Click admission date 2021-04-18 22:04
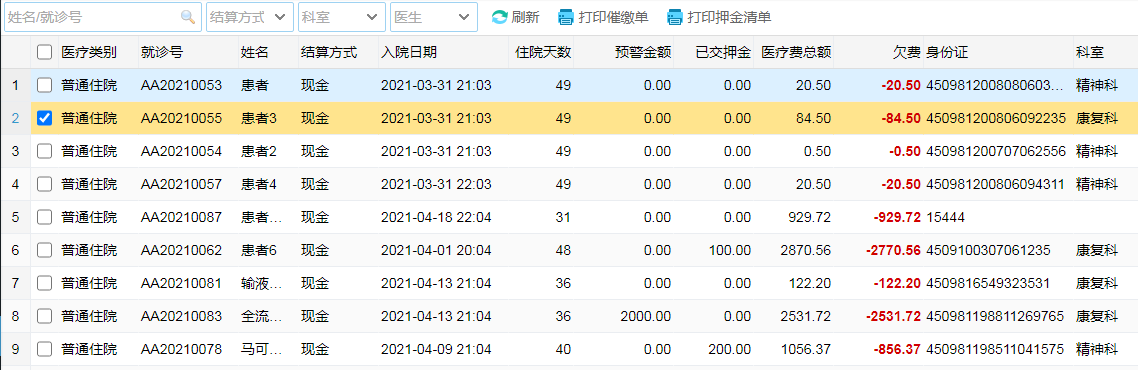The image size is (1138, 370). tap(436, 217)
